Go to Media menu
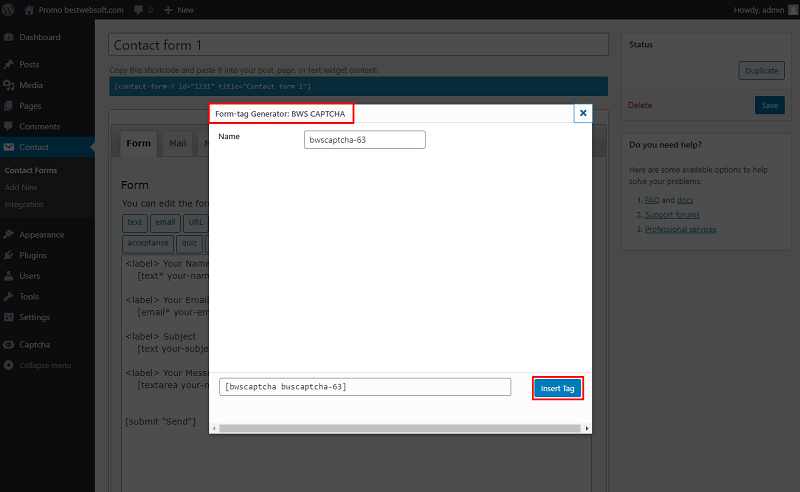Image resolution: width=800 pixels, height=492 pixels. [31, 85]
